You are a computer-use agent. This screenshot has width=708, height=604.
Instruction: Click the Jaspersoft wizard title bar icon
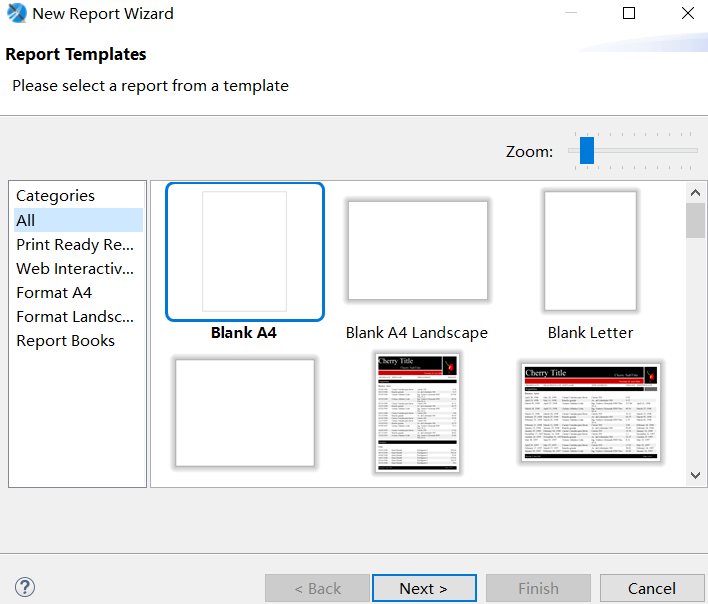[17, 13]
